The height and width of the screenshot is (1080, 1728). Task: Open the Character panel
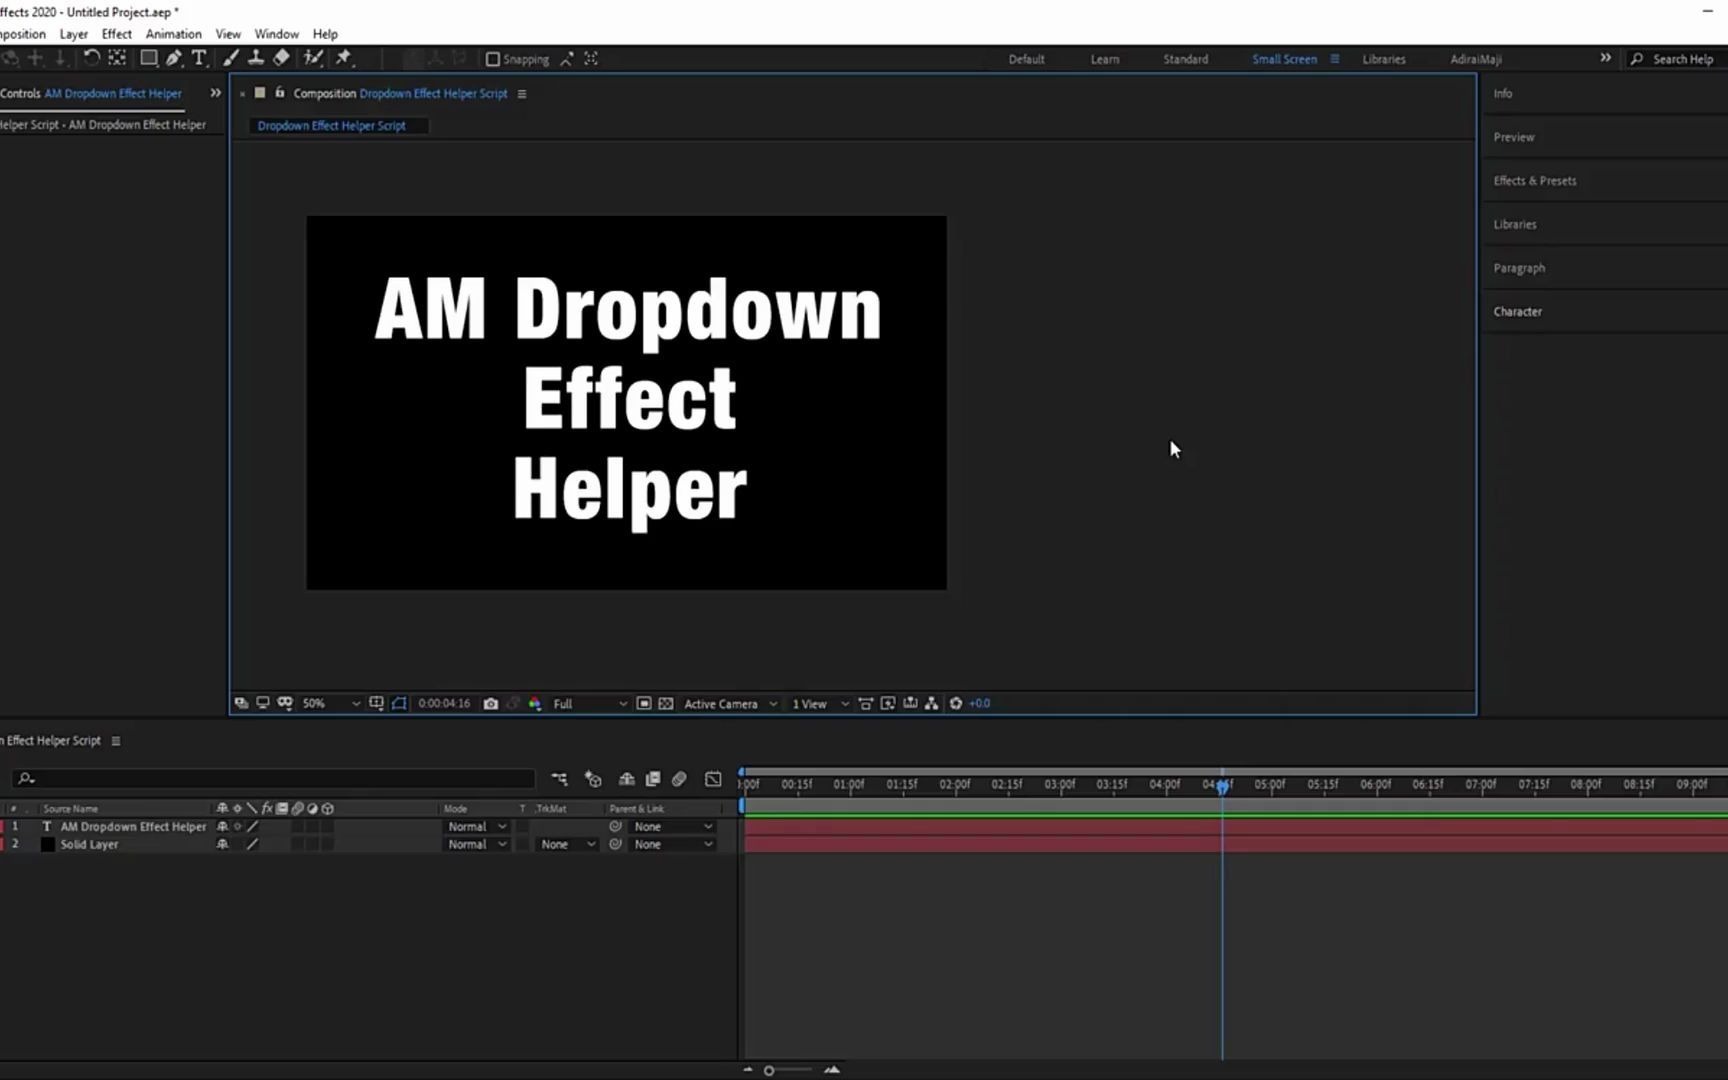click(1518, 311)
